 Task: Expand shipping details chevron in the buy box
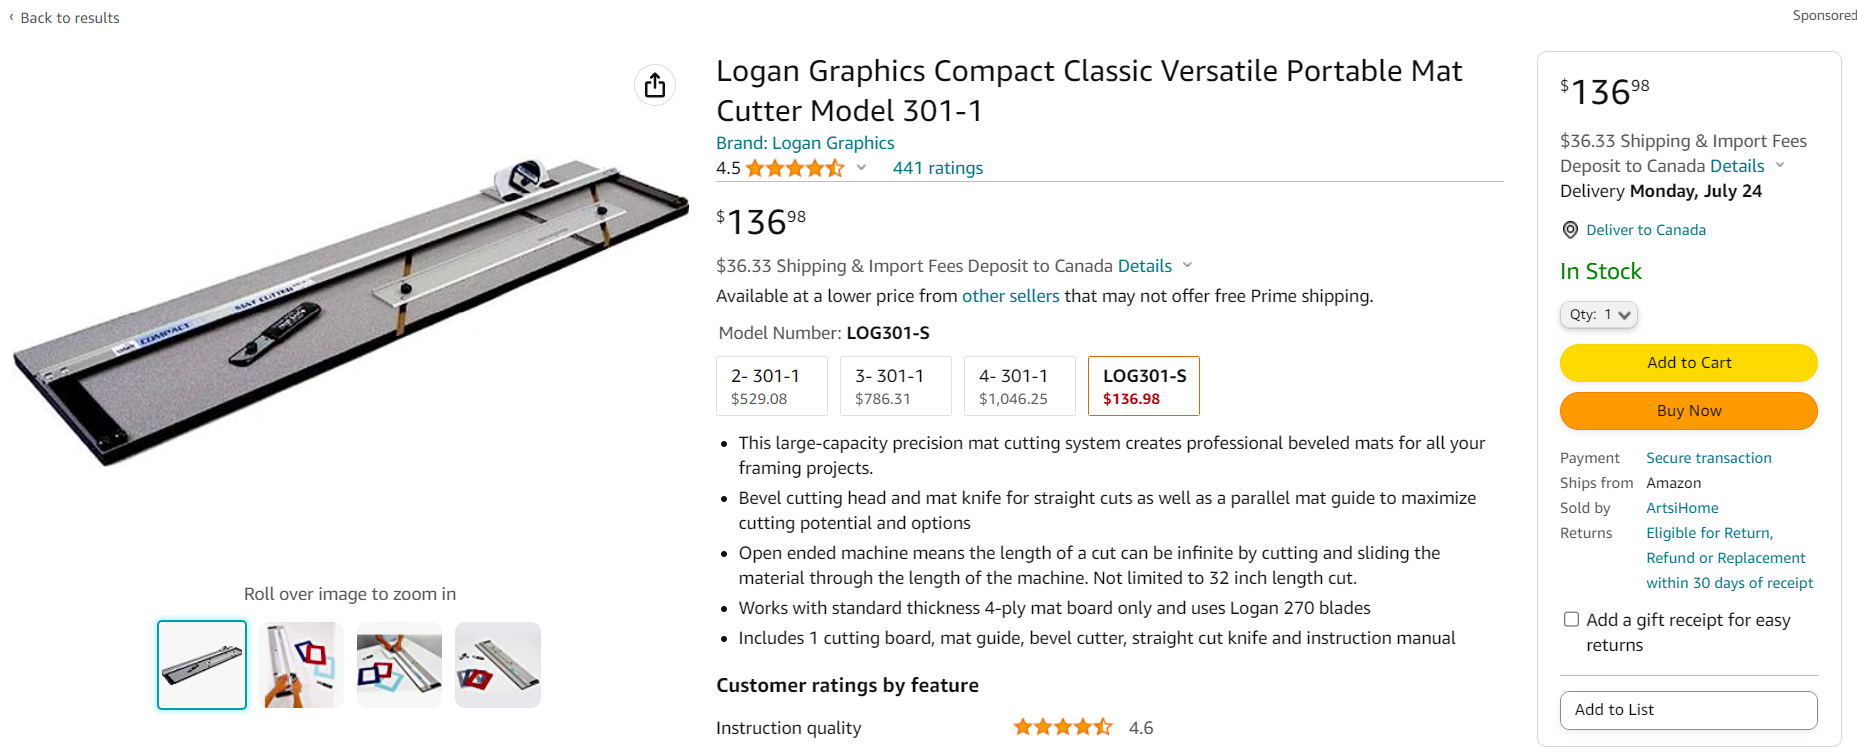[1780, 165]
